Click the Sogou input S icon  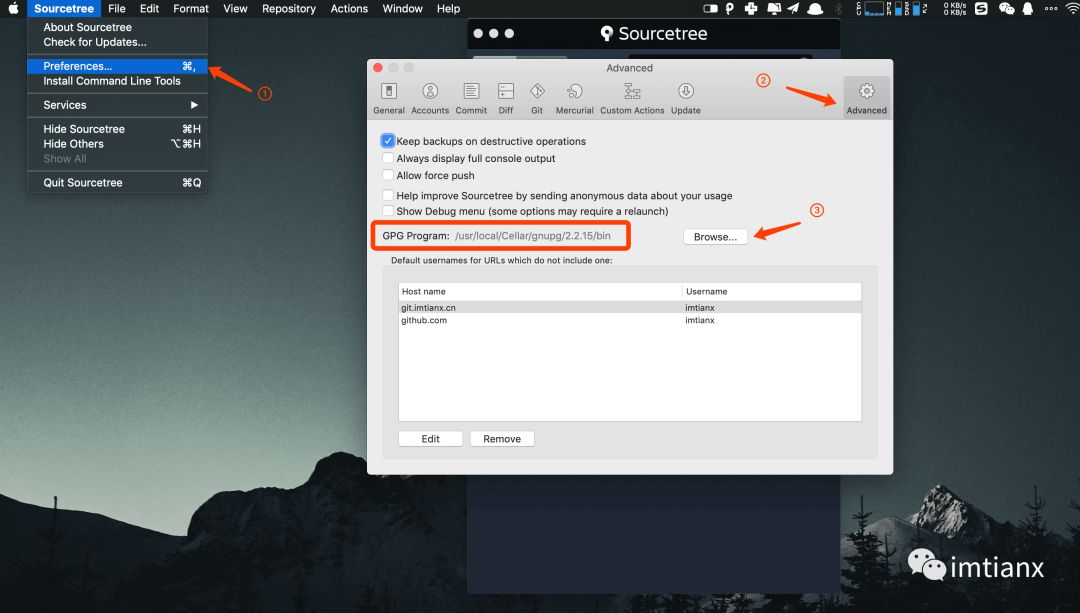pyautogui.click(x=981, y=8)
